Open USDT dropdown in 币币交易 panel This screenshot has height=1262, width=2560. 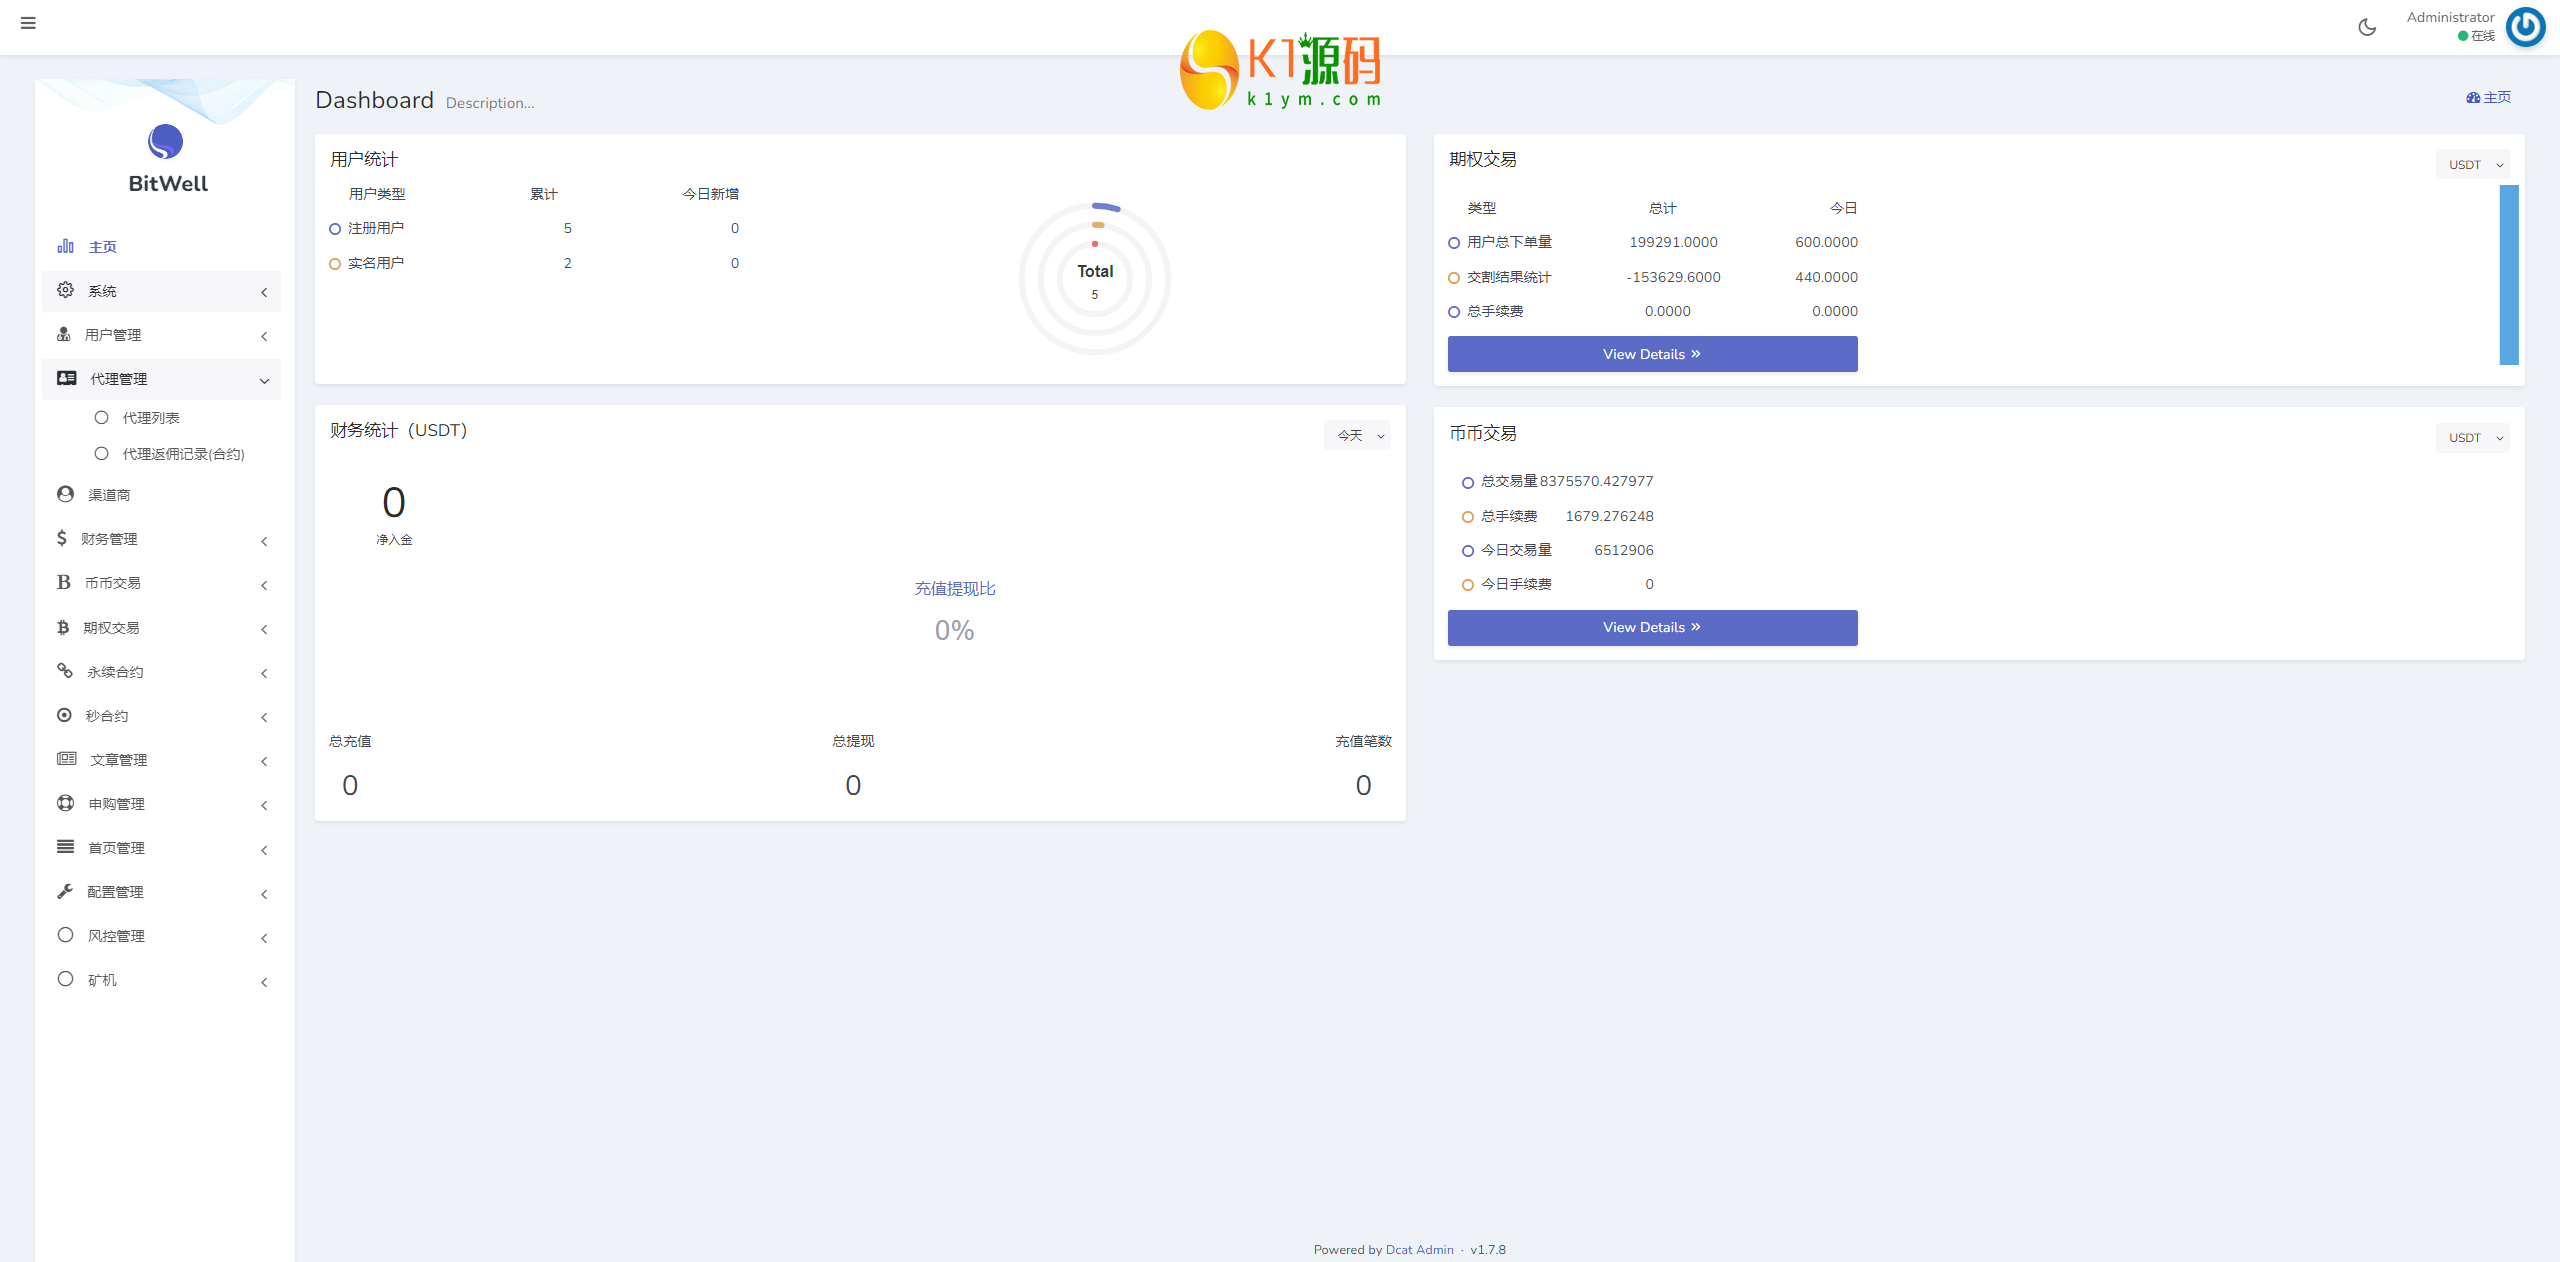2473,438
